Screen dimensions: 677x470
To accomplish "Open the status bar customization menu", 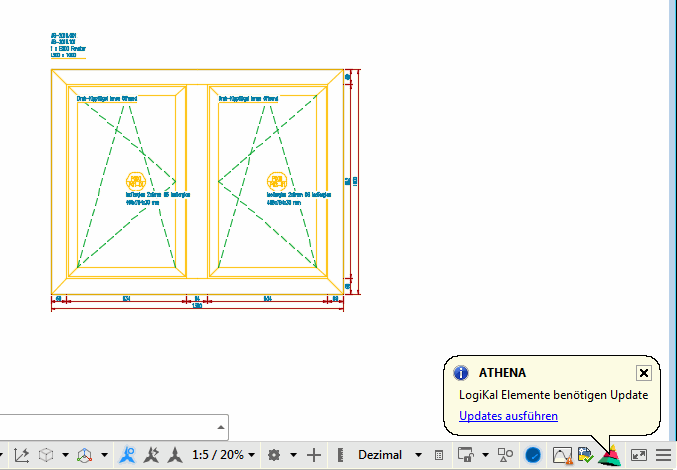I will tap(663, 455).
